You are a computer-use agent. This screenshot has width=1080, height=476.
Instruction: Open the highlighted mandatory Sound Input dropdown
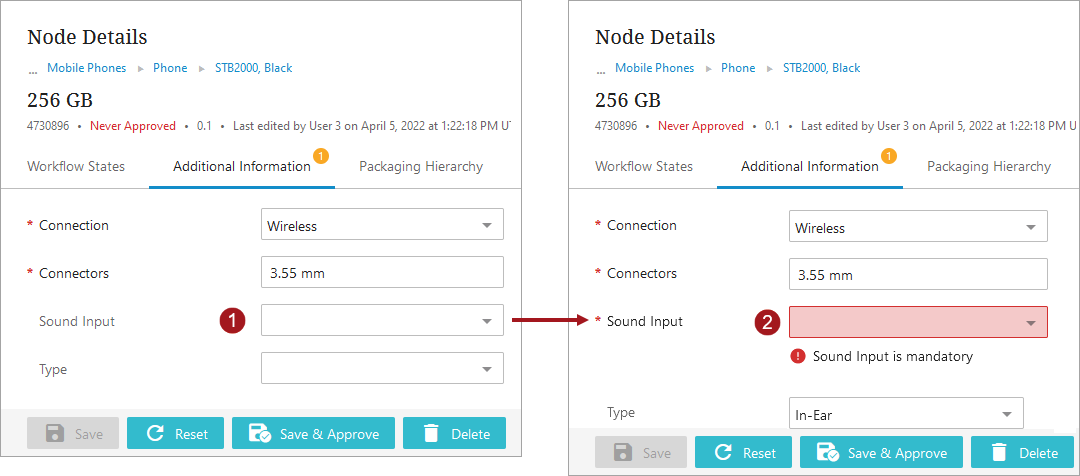point(918,322)
